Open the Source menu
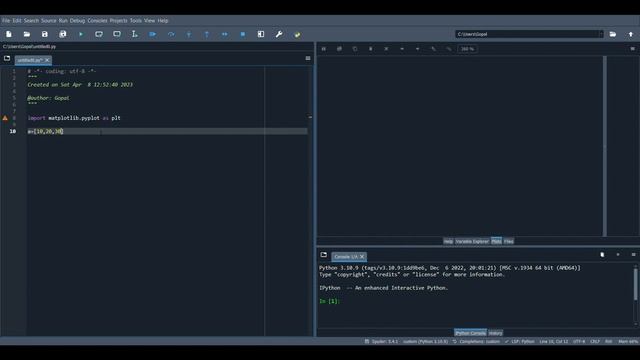The width and height of the screenshot is (640, 360). coord(49,20)
